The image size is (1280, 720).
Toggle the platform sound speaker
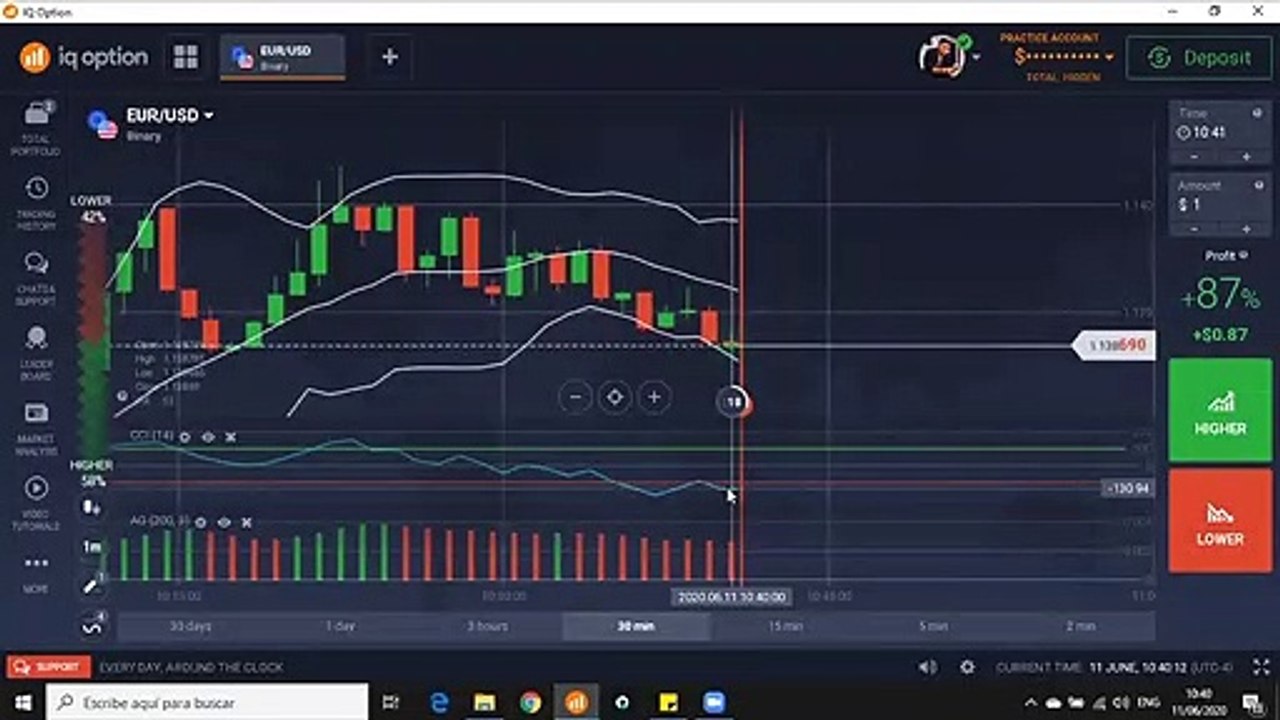tap(928, 667)
